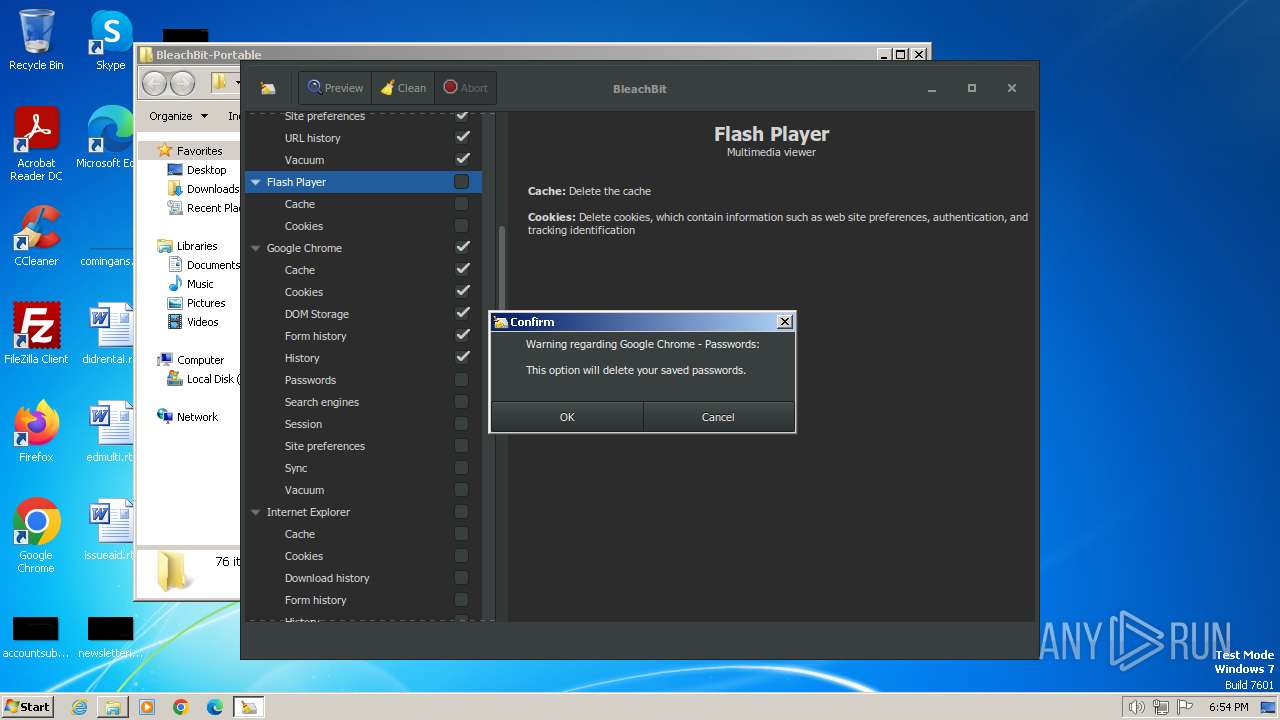
Task: Open Windows Media Player from the taskbar
Action: point(147,707)
